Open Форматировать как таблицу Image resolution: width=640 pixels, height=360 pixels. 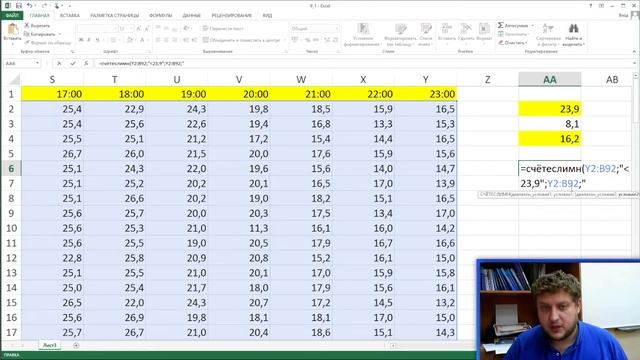tap(400, 35)
